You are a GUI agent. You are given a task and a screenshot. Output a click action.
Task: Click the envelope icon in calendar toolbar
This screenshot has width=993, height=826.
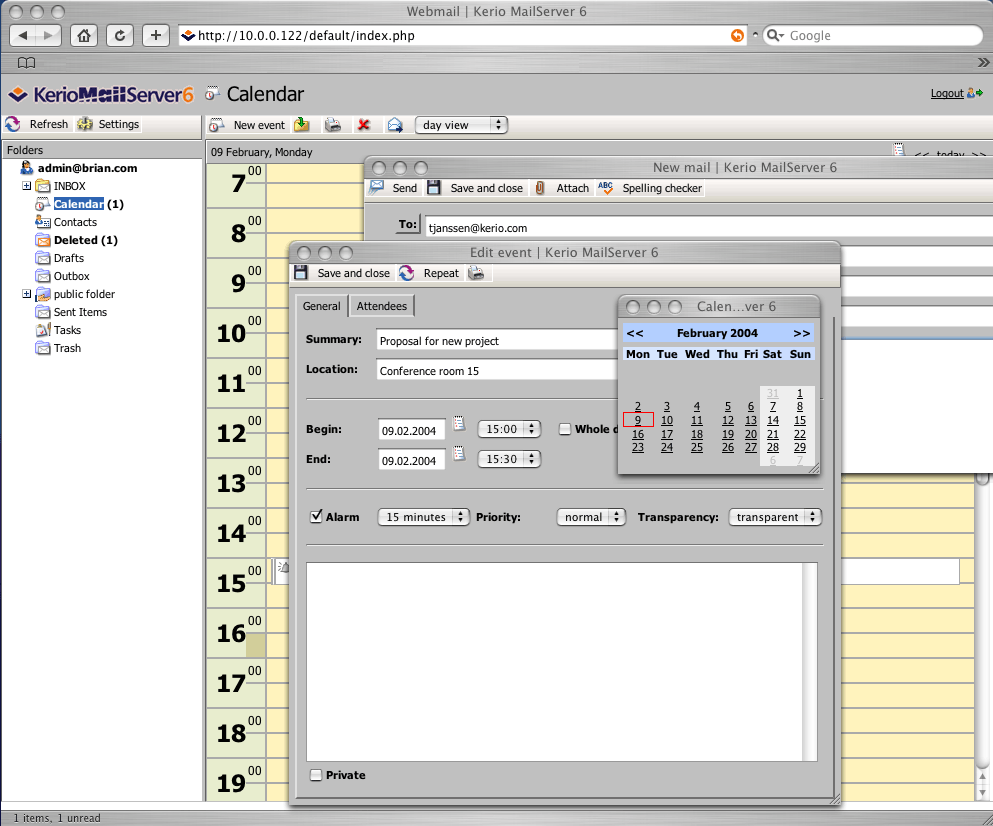[395, 125]
